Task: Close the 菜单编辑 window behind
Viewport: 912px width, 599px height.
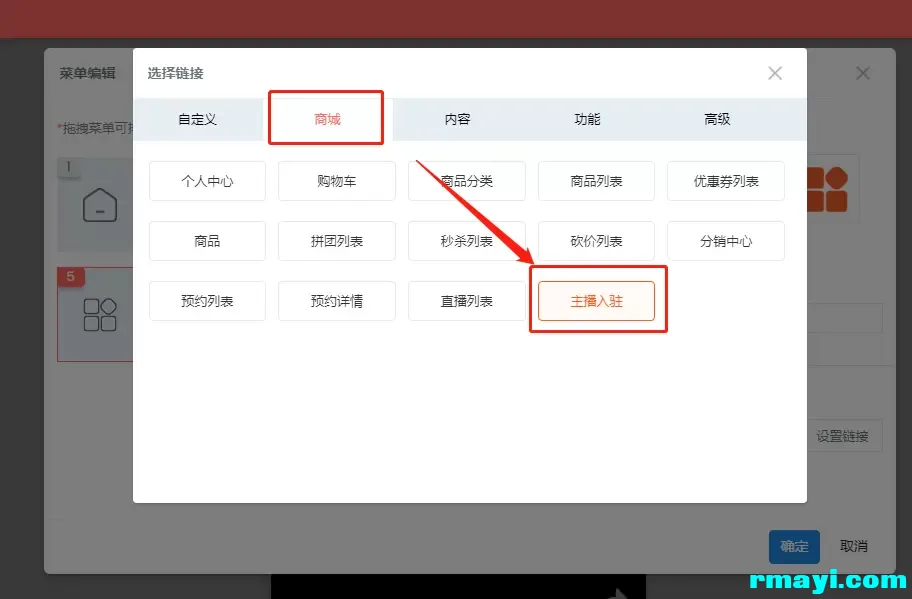Action: click(863, 73)
